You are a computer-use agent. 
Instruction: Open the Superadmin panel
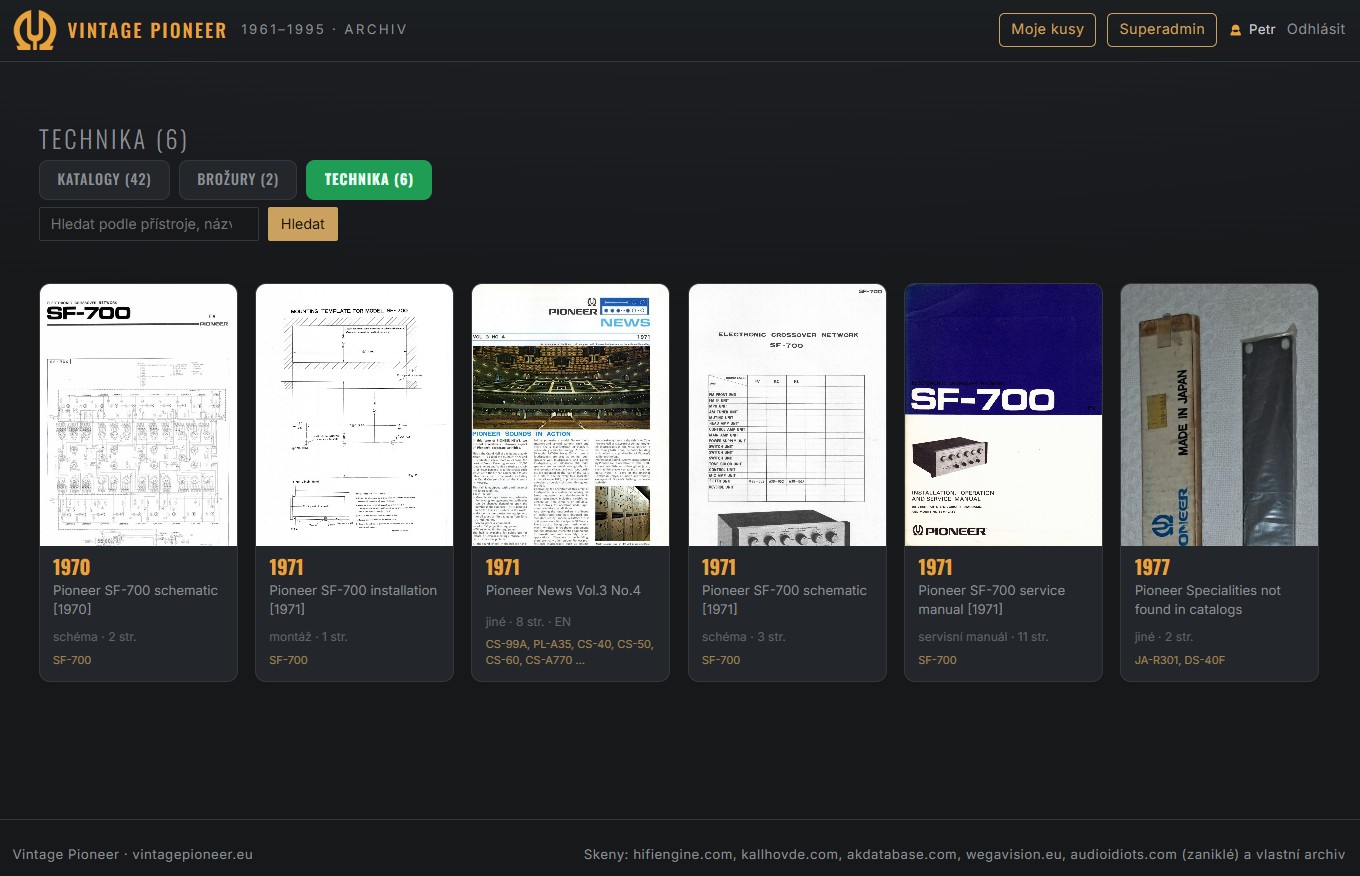1162,30
